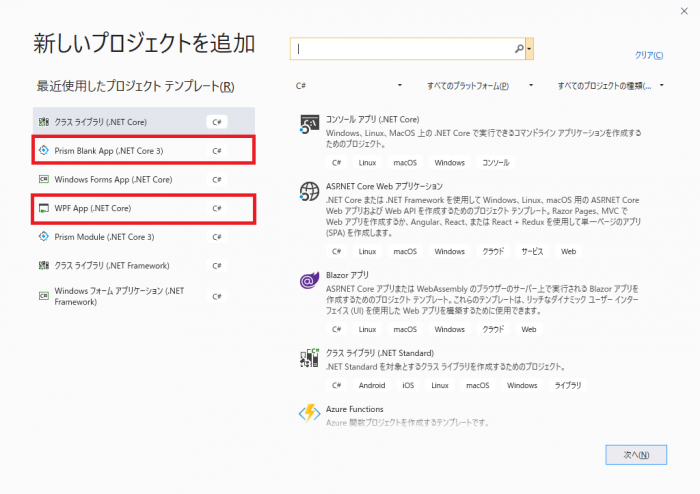Click the WPF App (.NET Core) icon

coord(44,208)
